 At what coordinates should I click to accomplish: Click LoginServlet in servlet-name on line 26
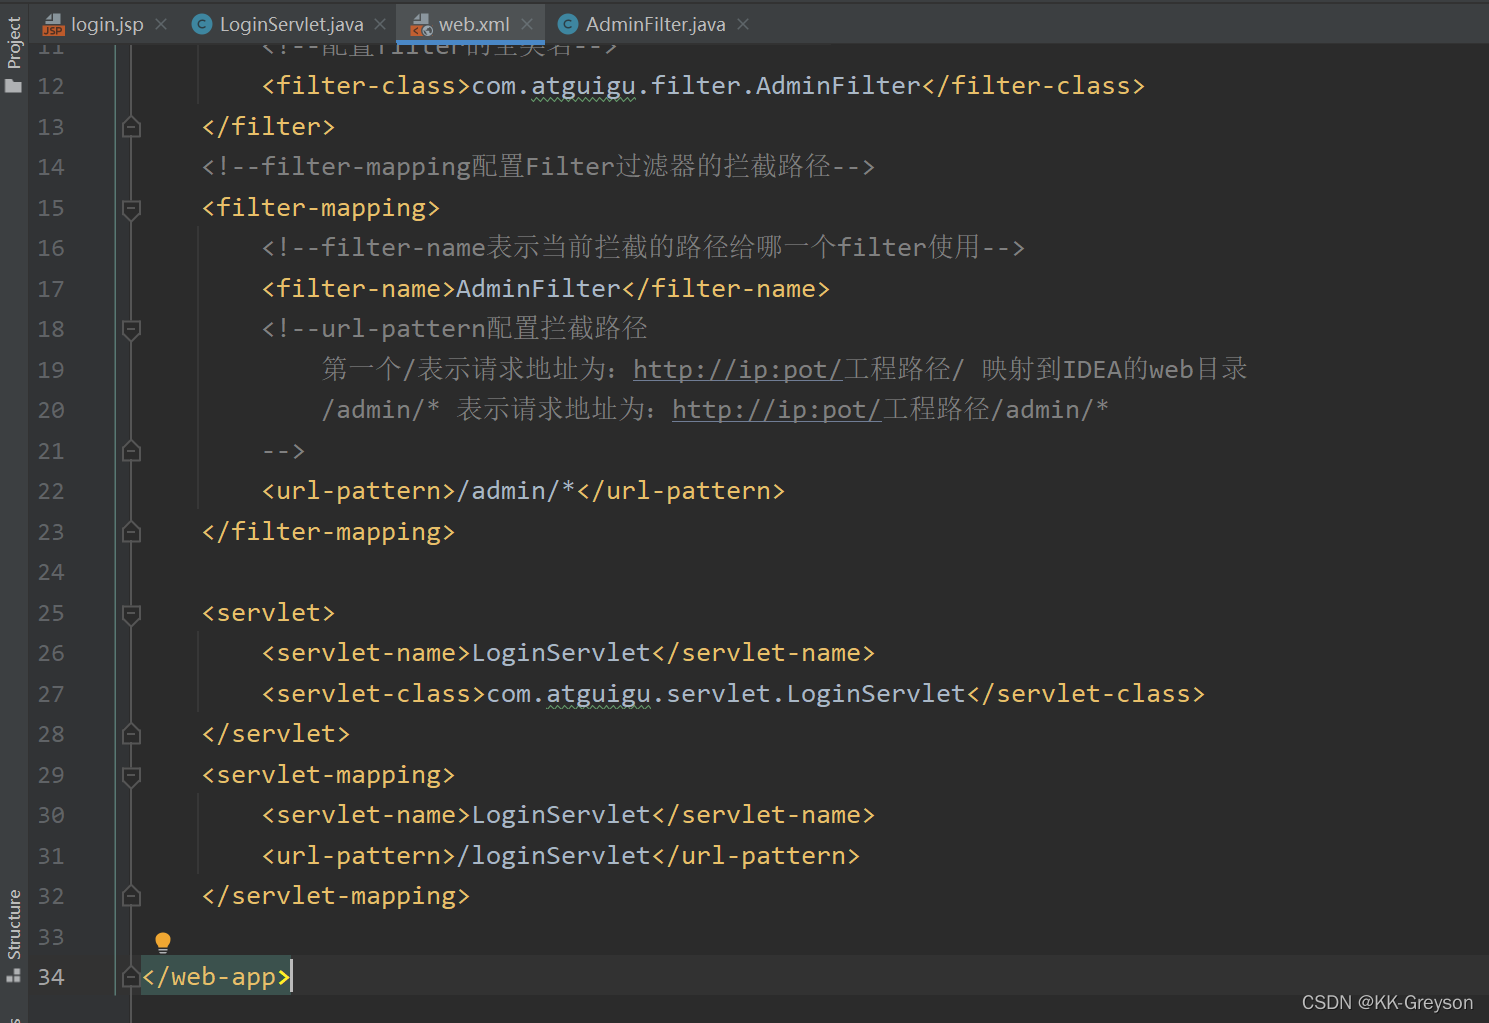561,653
